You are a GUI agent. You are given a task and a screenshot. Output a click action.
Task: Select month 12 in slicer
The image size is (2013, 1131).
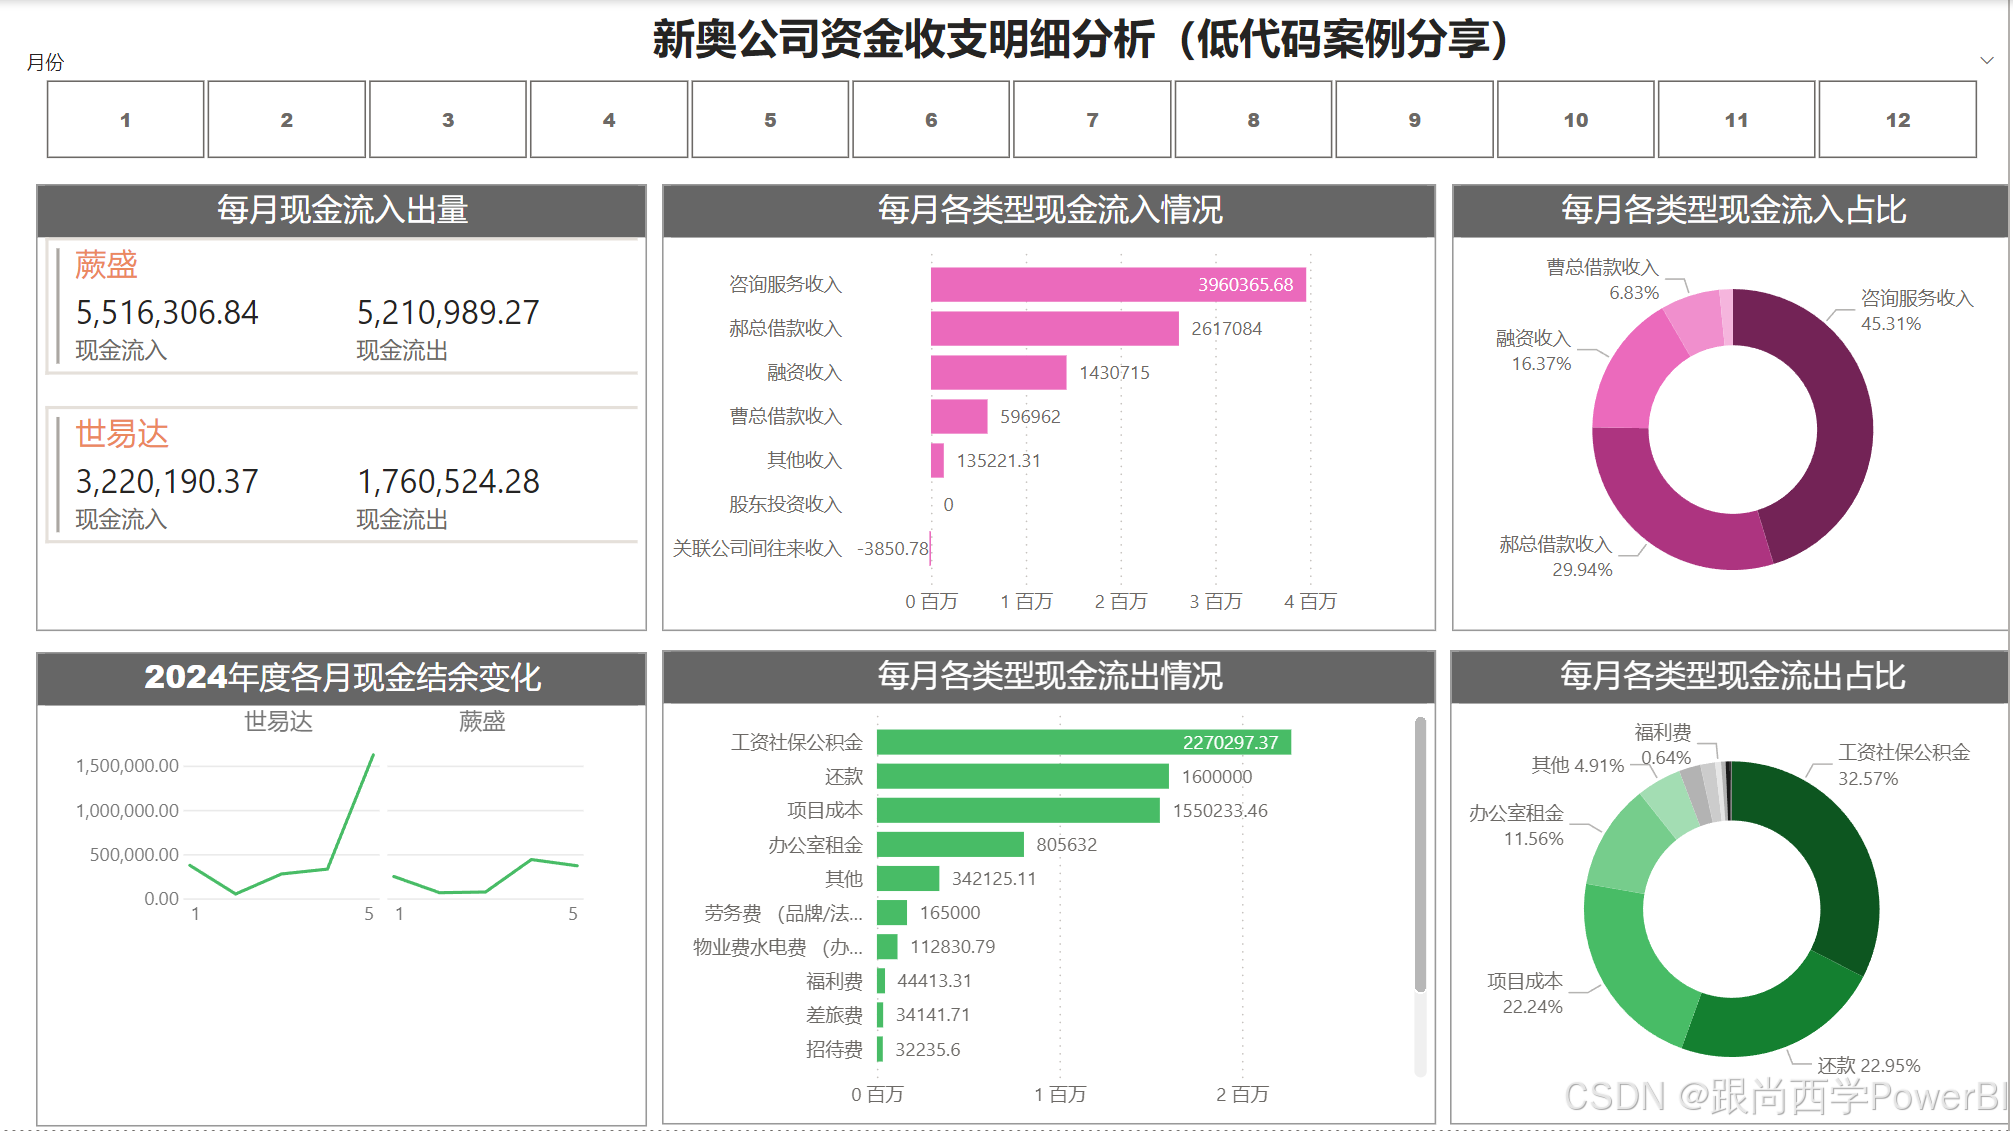coord(1897,120)
